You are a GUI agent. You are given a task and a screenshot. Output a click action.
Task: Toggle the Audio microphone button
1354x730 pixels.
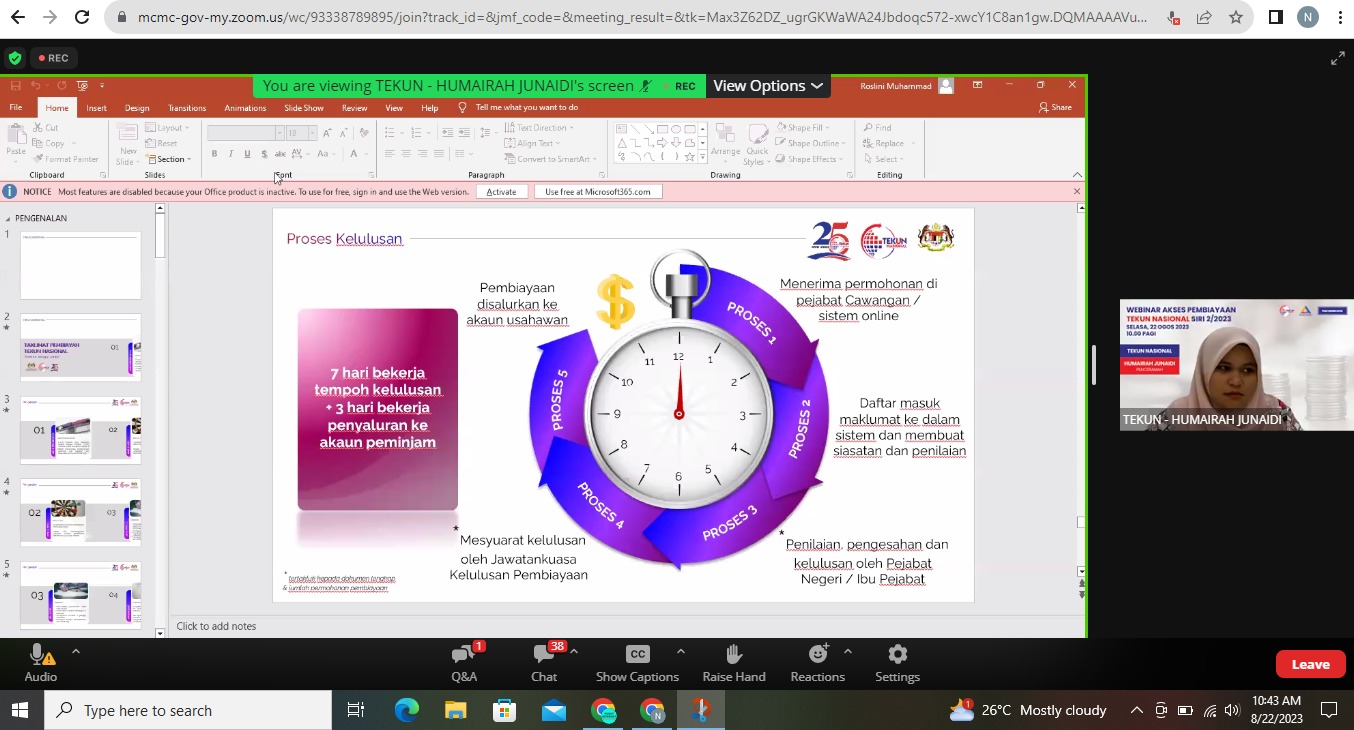pos(40,663)
